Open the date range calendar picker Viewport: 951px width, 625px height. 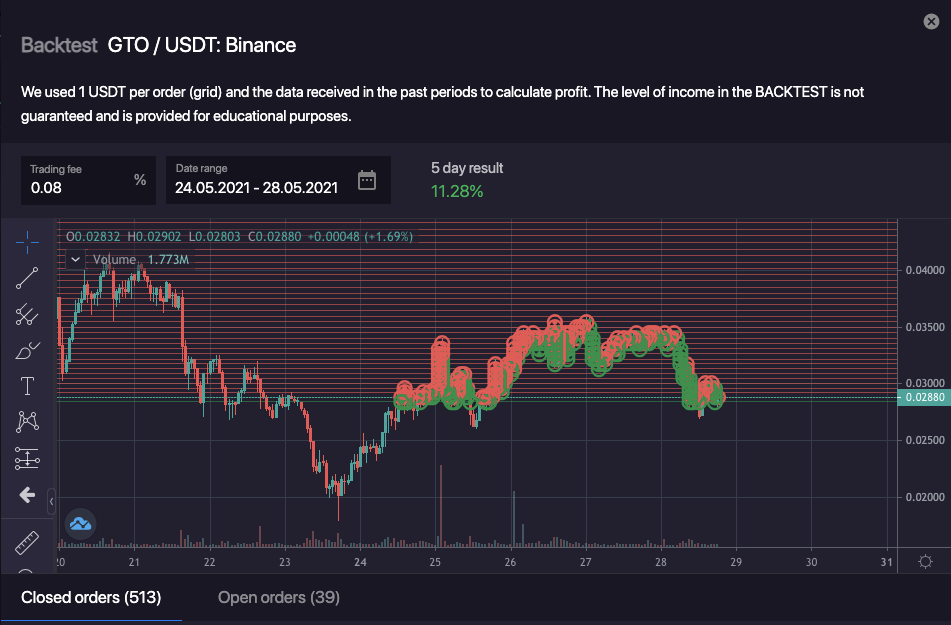click(x=367, y=180)
